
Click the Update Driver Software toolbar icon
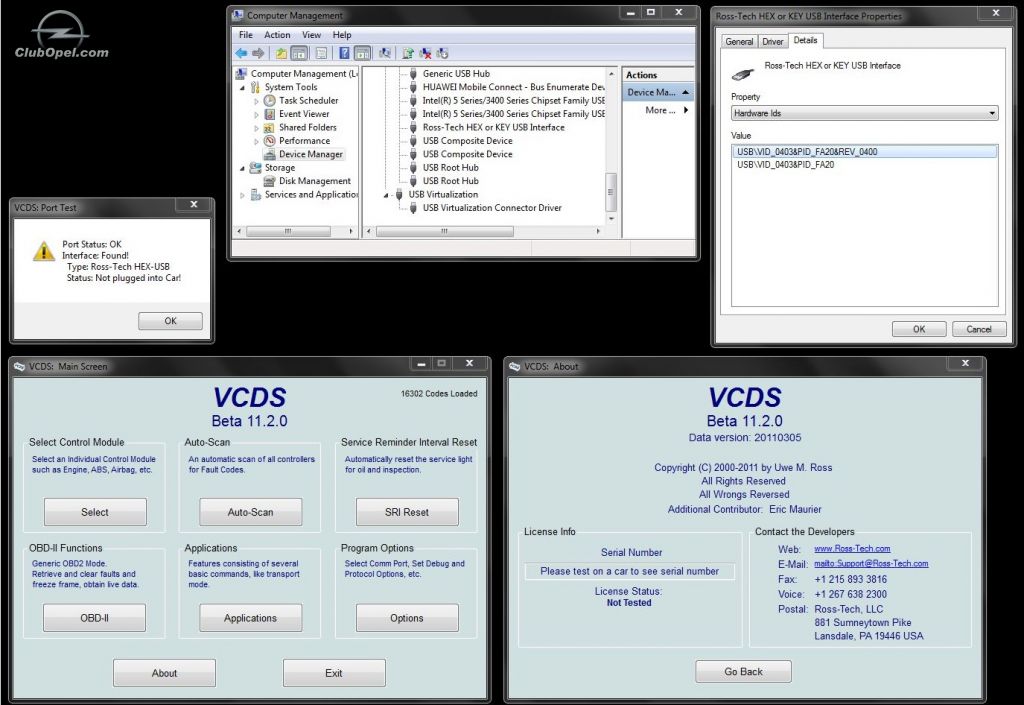408,54
